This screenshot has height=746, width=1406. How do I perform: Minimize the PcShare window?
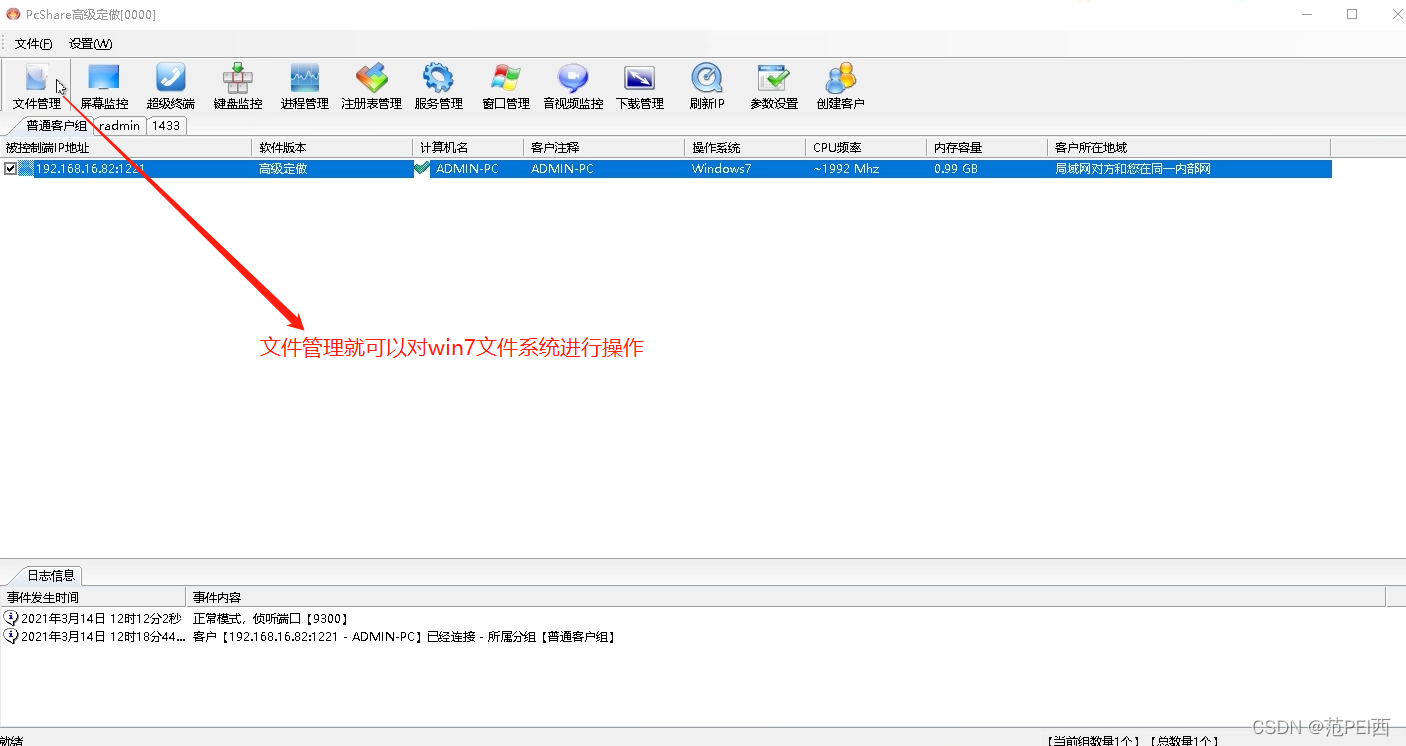click(1307, 14)
